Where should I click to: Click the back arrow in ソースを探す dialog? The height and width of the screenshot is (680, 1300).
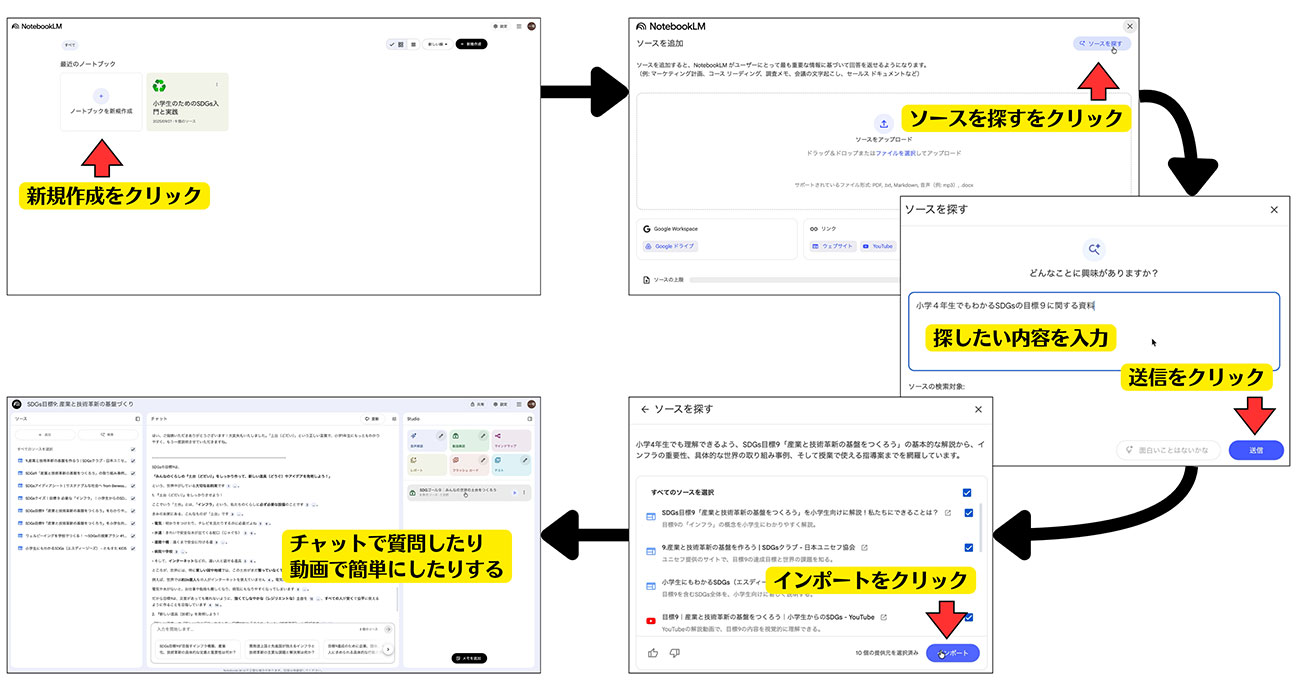pyautogui.click(x=645, y=409)
